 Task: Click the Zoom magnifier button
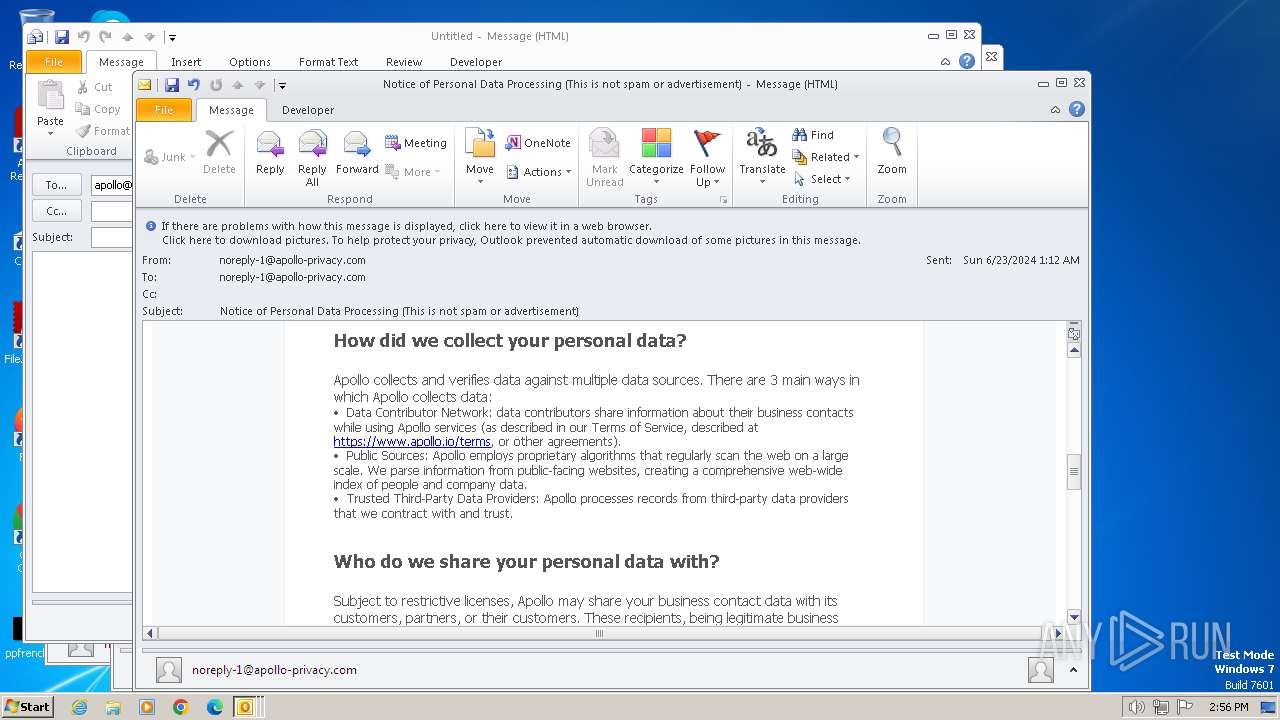pyautogui.click(x=892, y=154)
